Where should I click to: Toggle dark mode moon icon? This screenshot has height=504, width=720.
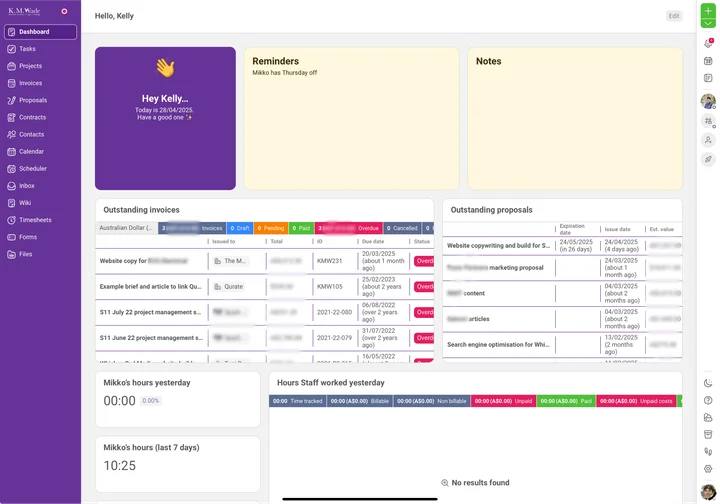[x=708, y=383]
